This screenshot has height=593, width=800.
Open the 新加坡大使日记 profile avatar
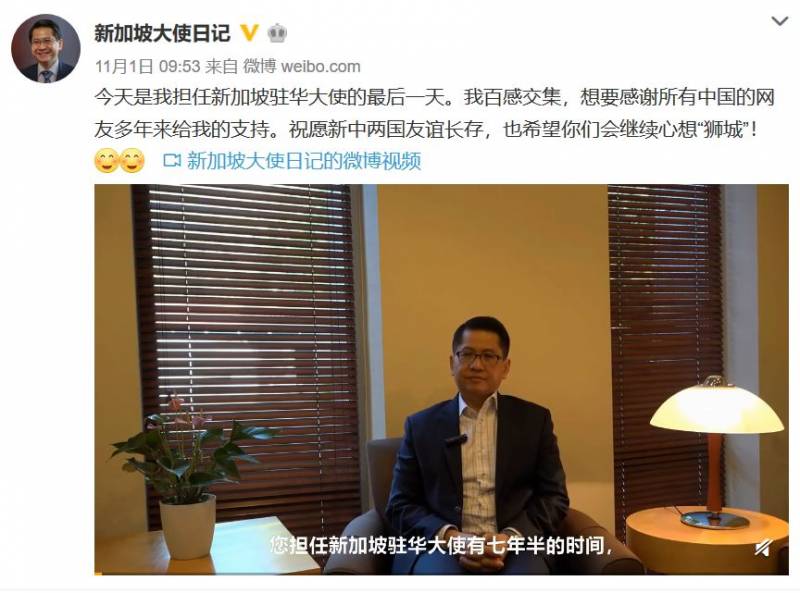[x=46, y=48]
